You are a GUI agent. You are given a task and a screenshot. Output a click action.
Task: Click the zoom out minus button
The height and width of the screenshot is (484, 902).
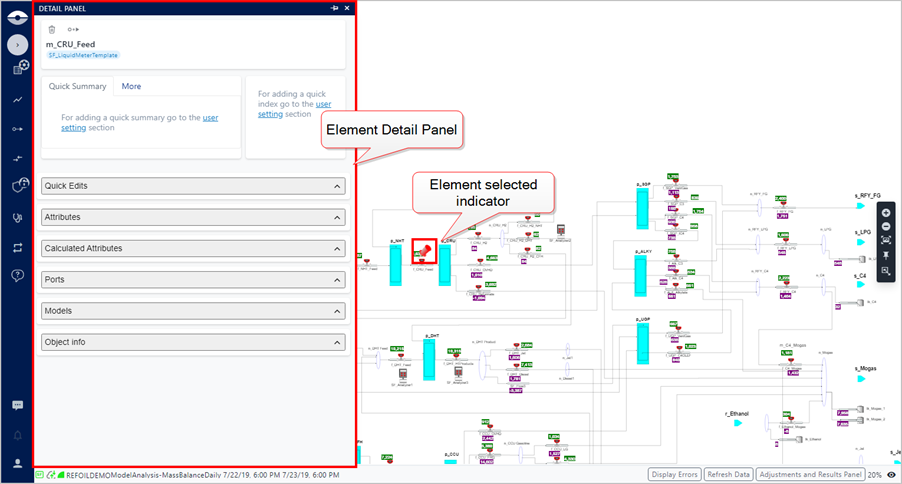[x=886, y=227]
